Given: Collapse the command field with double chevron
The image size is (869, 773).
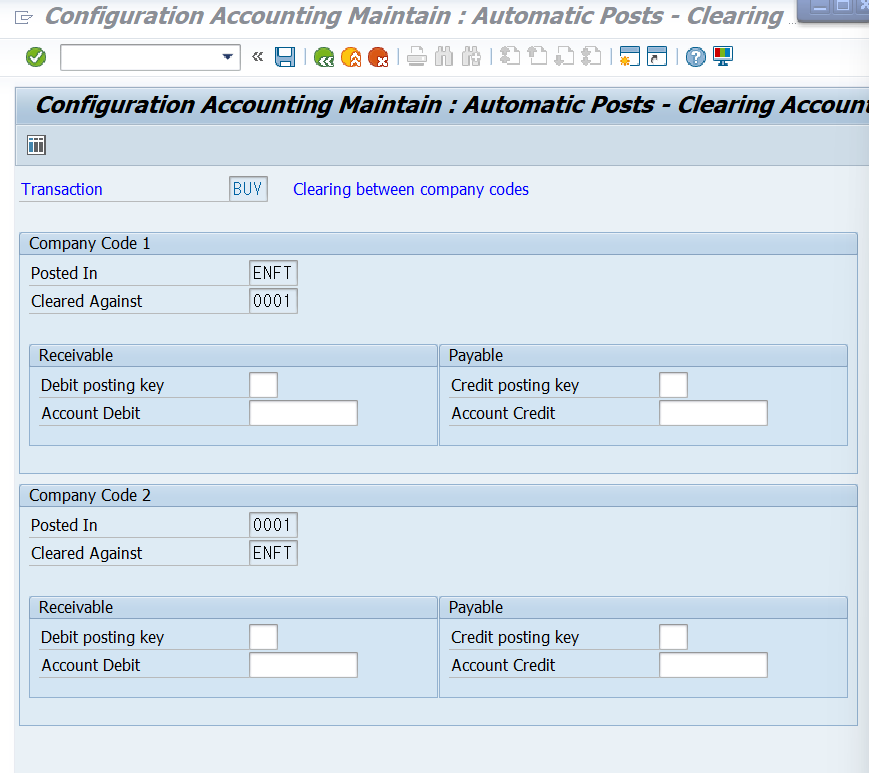Looking at the screenshot, I should [x=257, y=57].
